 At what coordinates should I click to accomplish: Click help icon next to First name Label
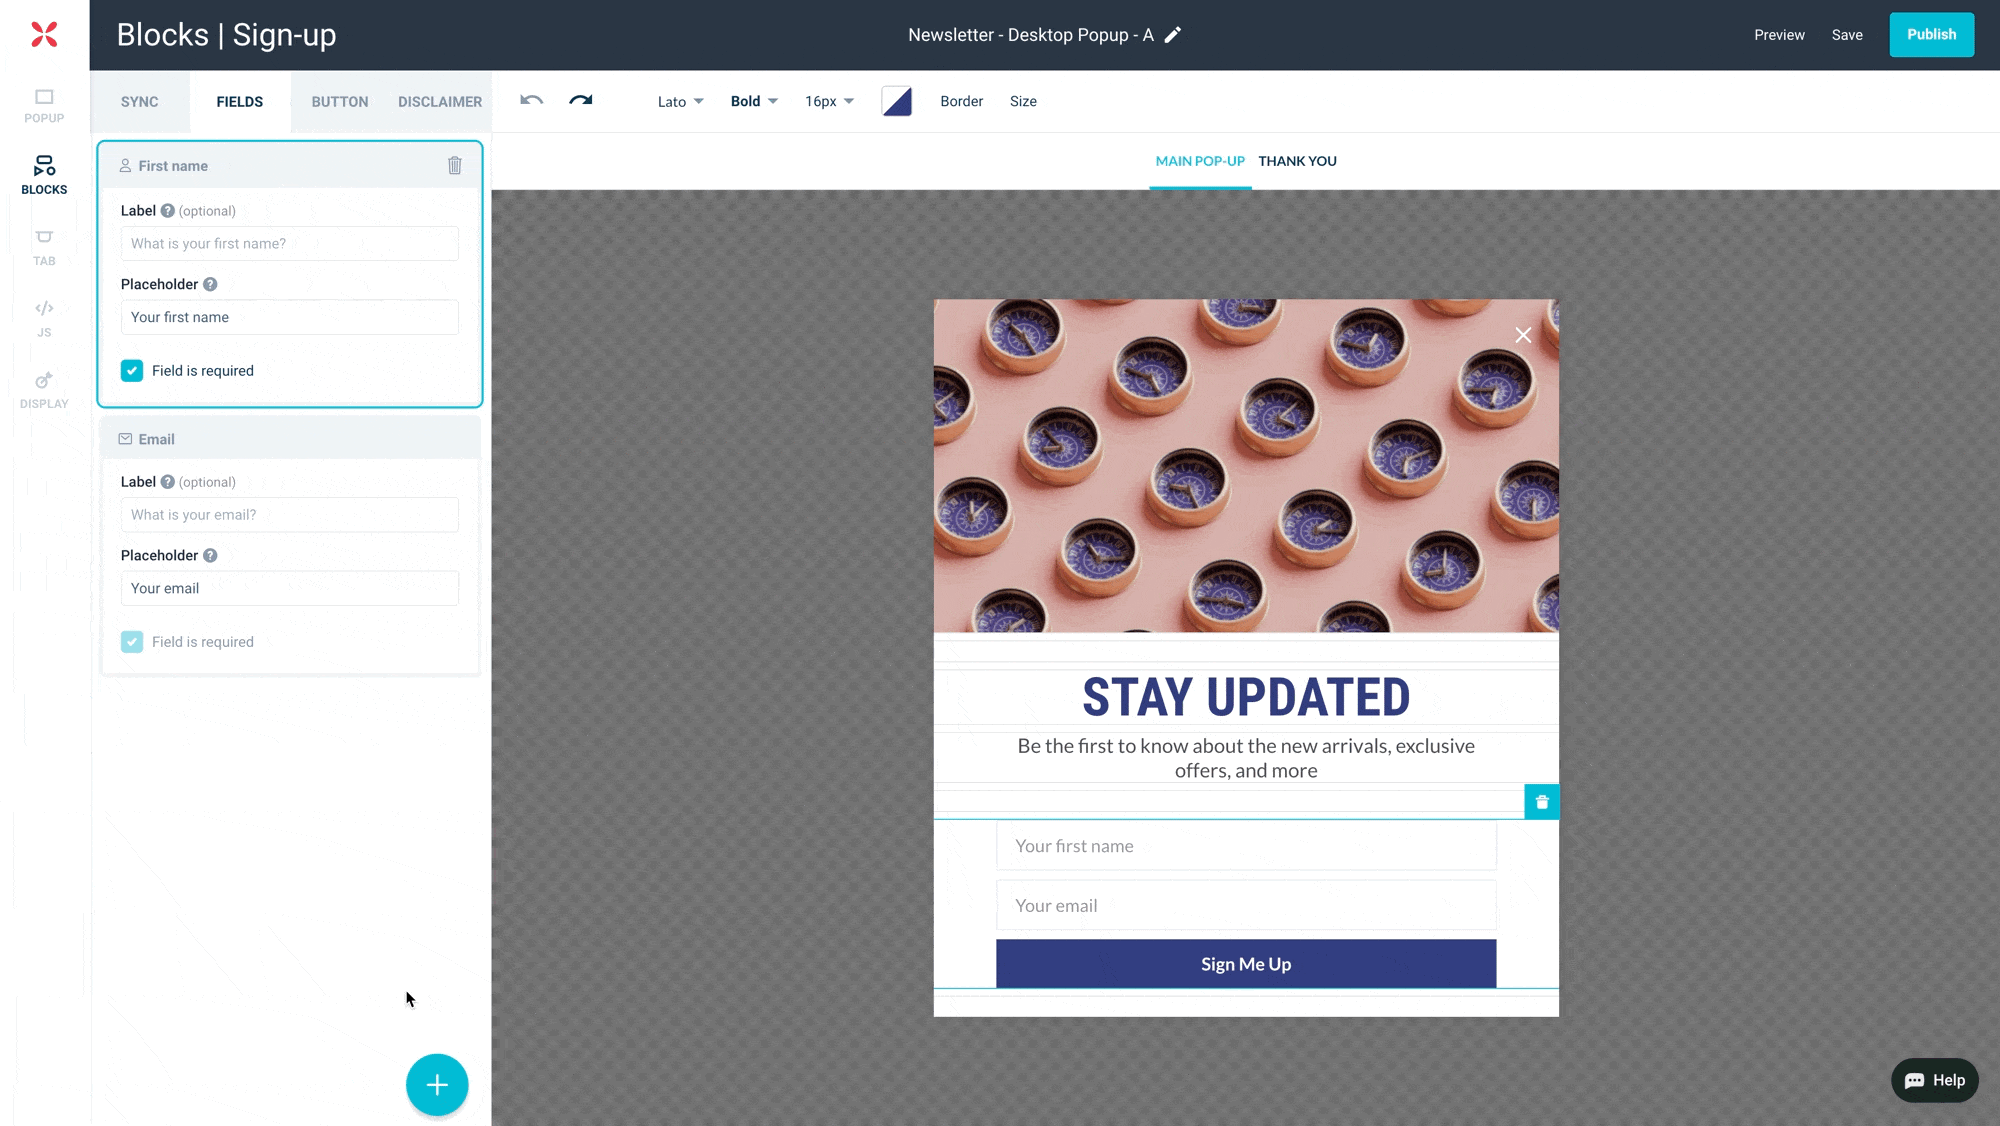tap(168, 211)
